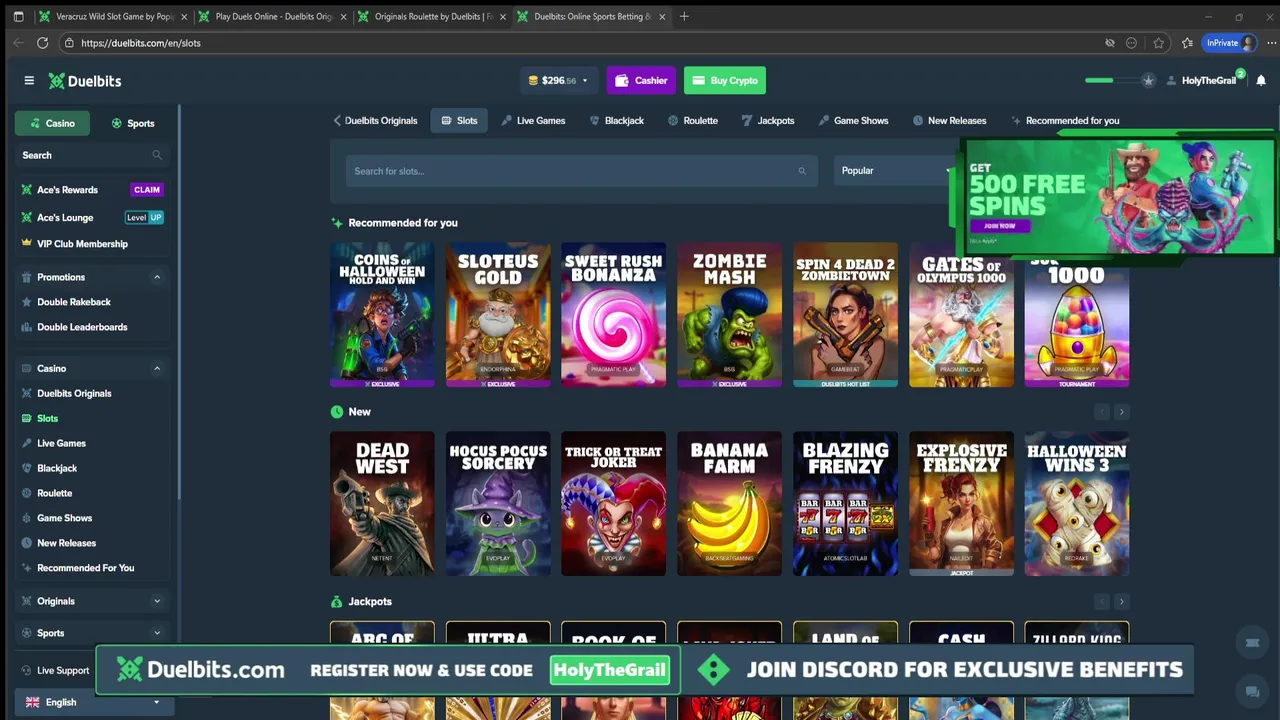Click the sidebar Search field

[92, 155]
